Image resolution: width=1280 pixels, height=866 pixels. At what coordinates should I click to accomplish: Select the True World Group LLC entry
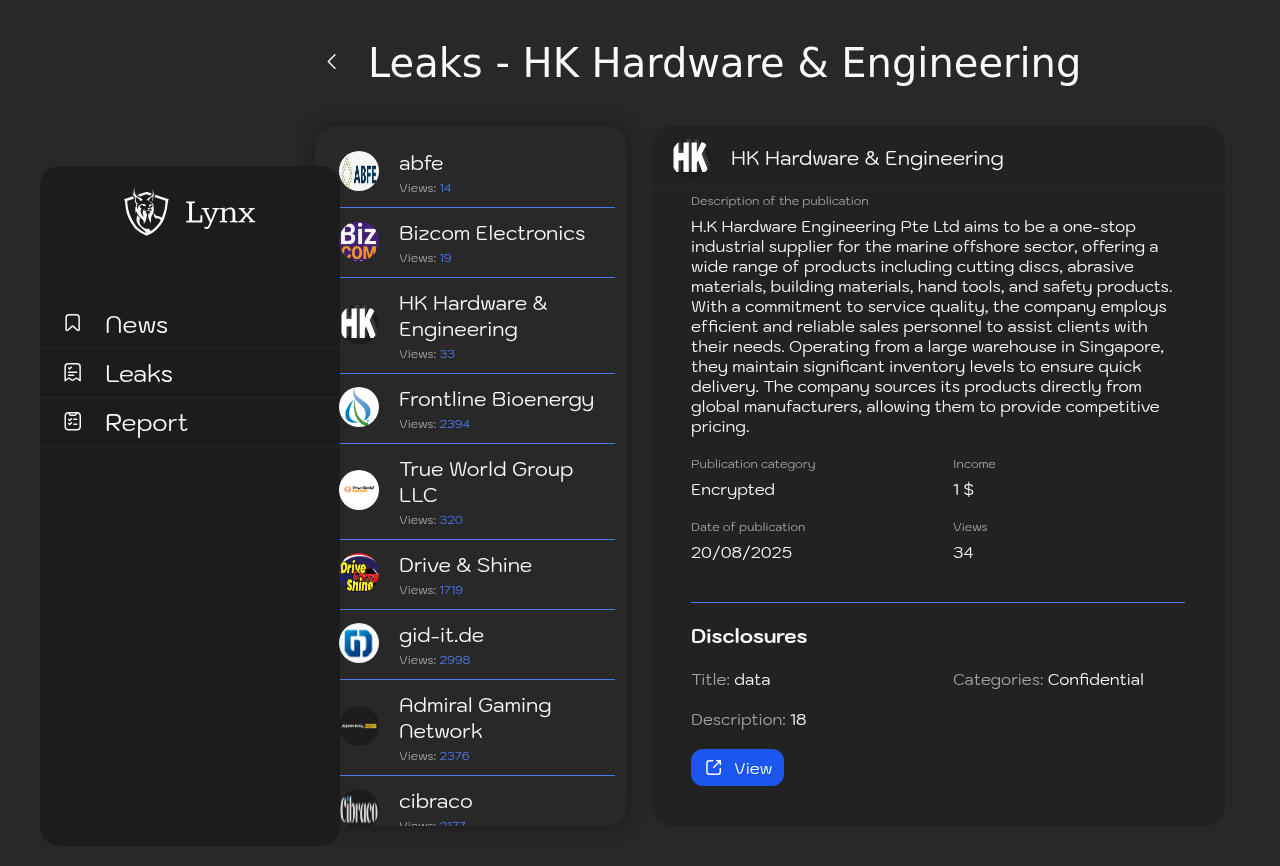click(x=477, y=492)
